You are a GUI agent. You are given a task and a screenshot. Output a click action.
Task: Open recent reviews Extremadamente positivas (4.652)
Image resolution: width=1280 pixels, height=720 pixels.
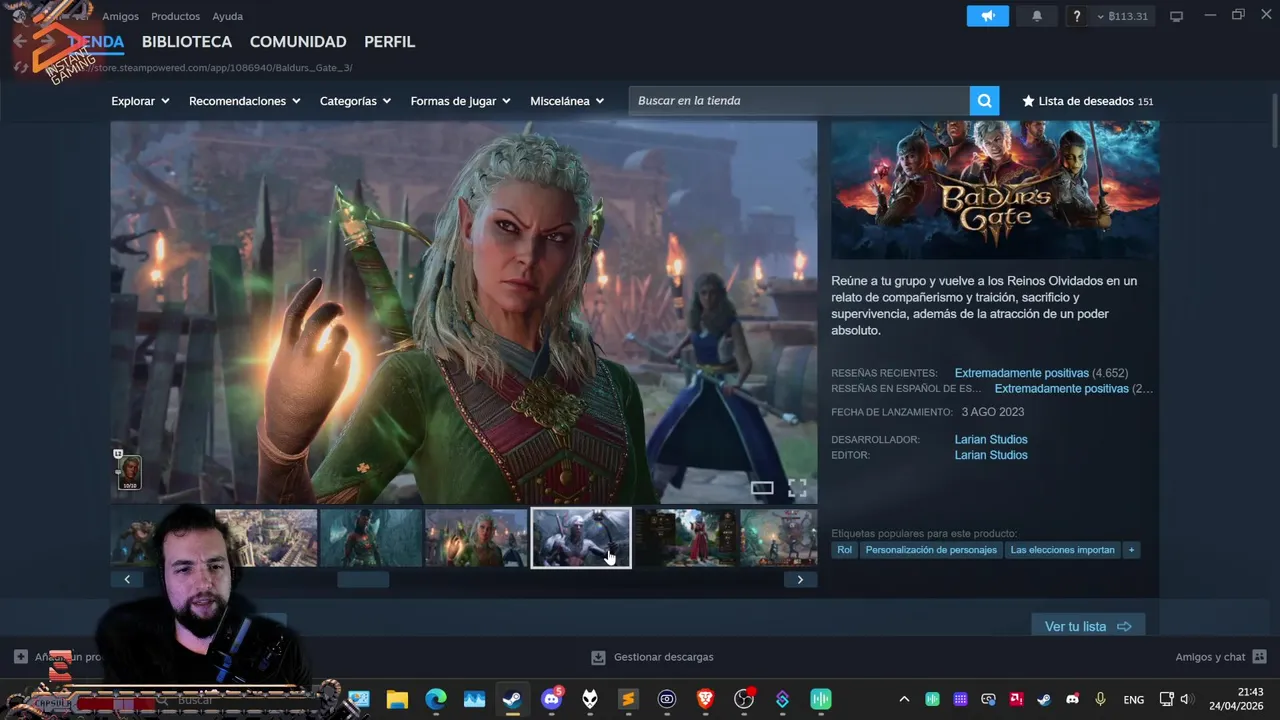(1041, 373)
